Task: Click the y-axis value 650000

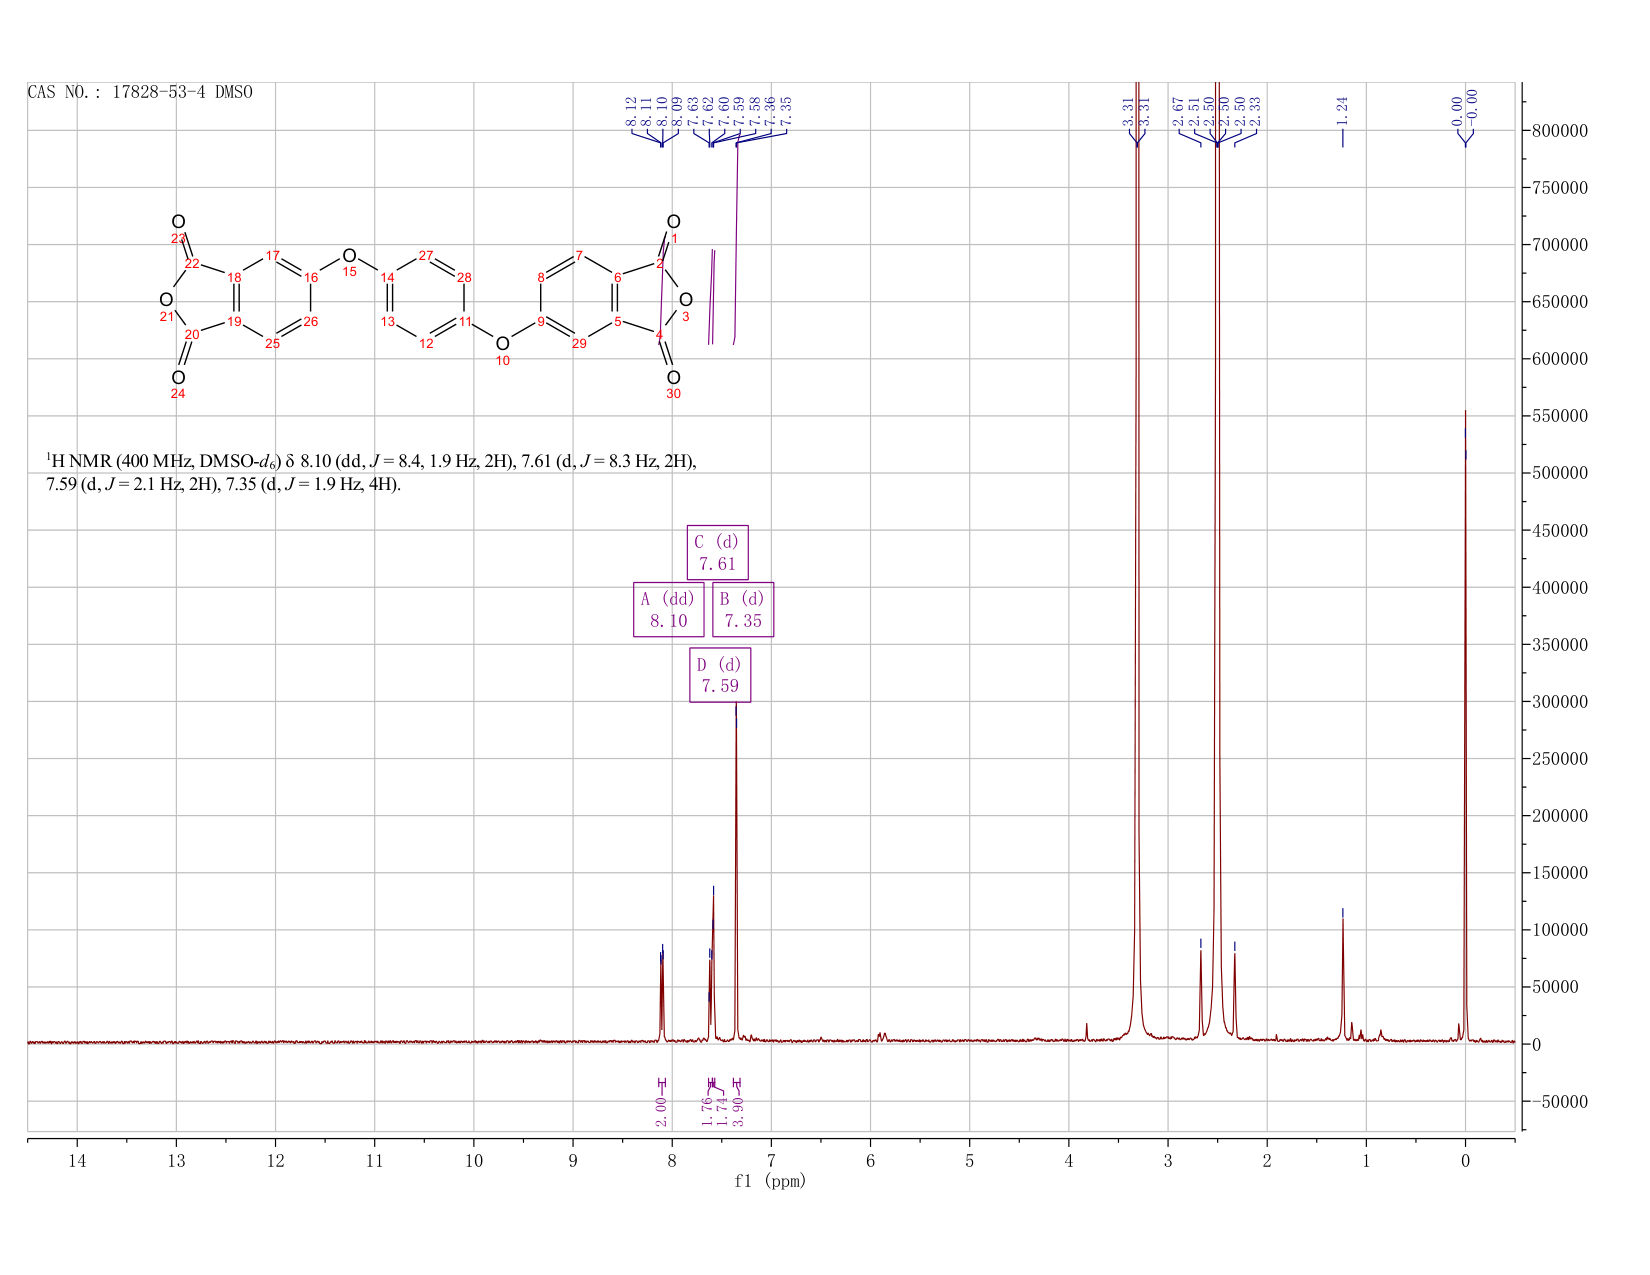Action: point(1560,302)
